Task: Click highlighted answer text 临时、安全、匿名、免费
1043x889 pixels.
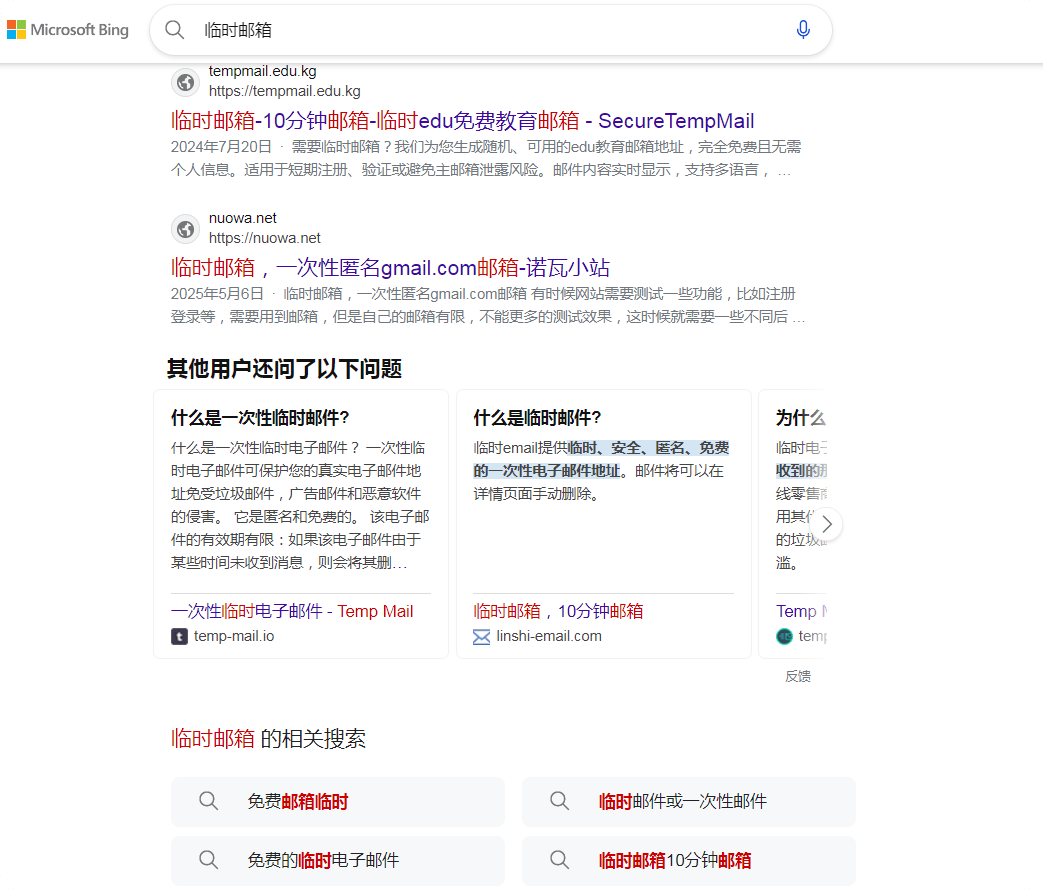Action: click(649, 448)
